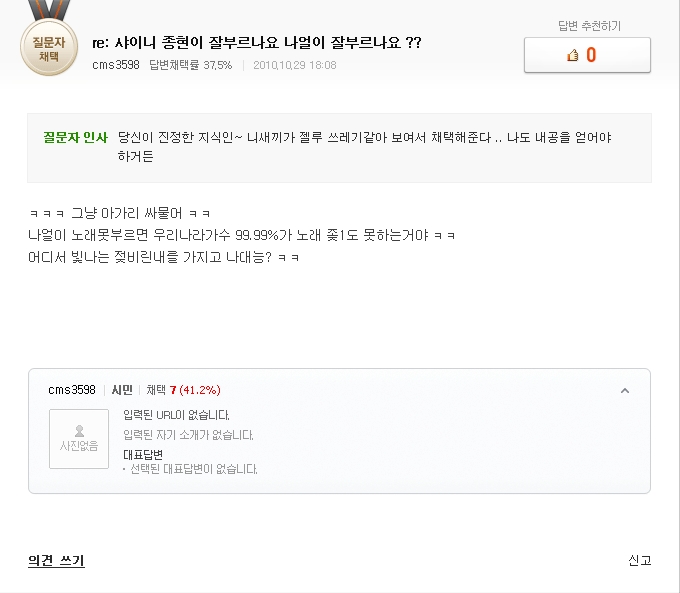Open cms3598 username under the answer title
680x593 pixels.
[x=116, y=65]
